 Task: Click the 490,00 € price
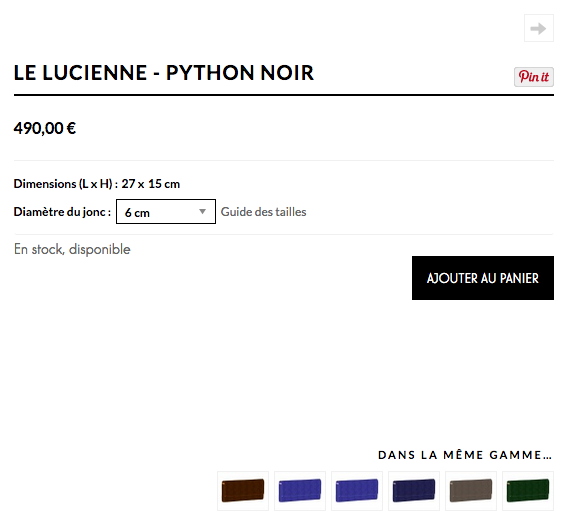45,129
